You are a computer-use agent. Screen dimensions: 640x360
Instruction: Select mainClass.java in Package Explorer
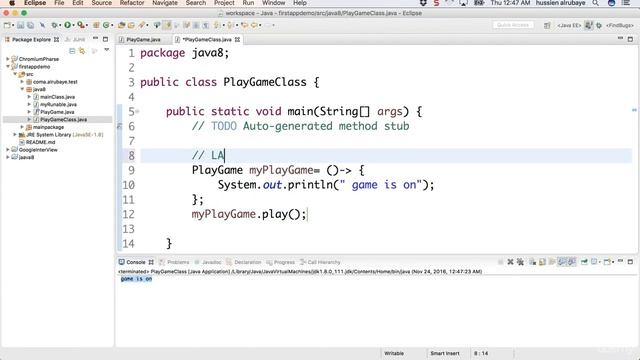pyautogui.click(x=57, y=97)
